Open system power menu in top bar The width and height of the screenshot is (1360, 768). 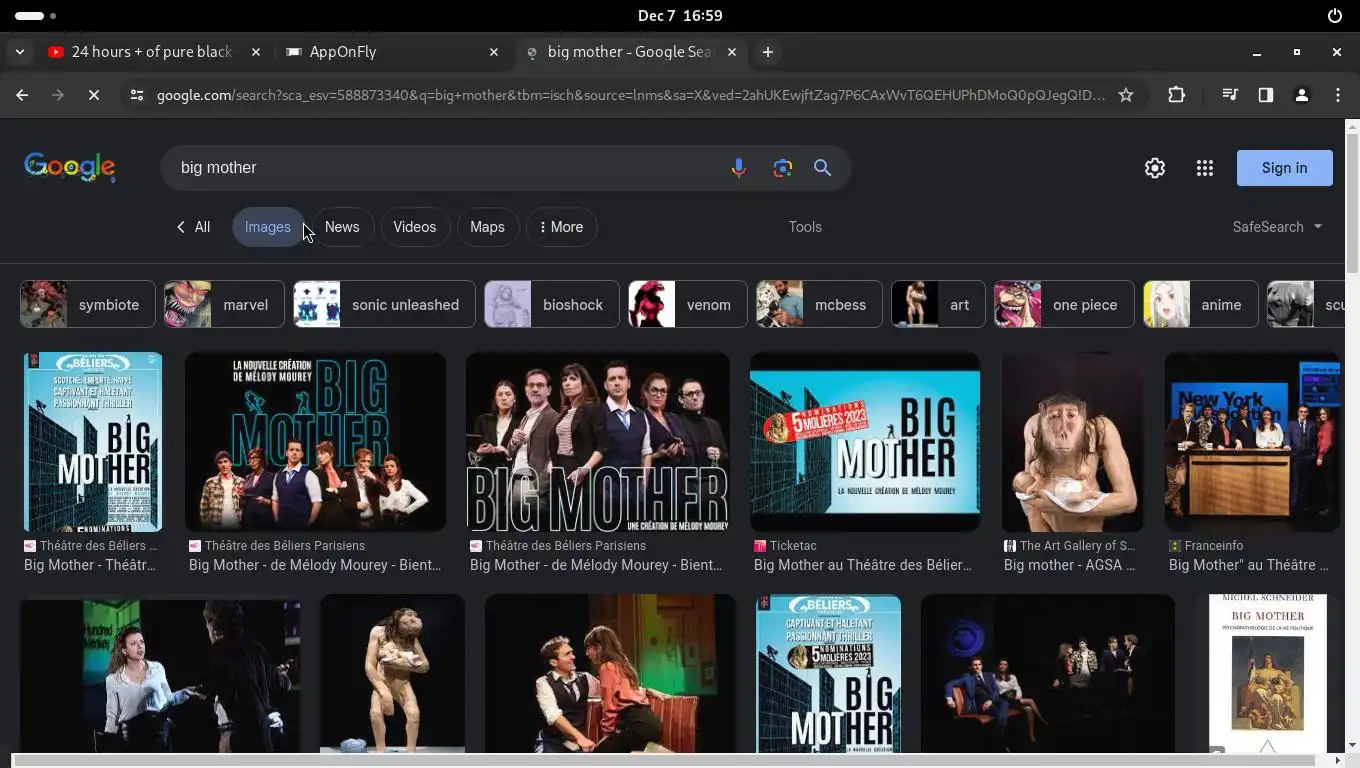click(x=1335, y=15)
